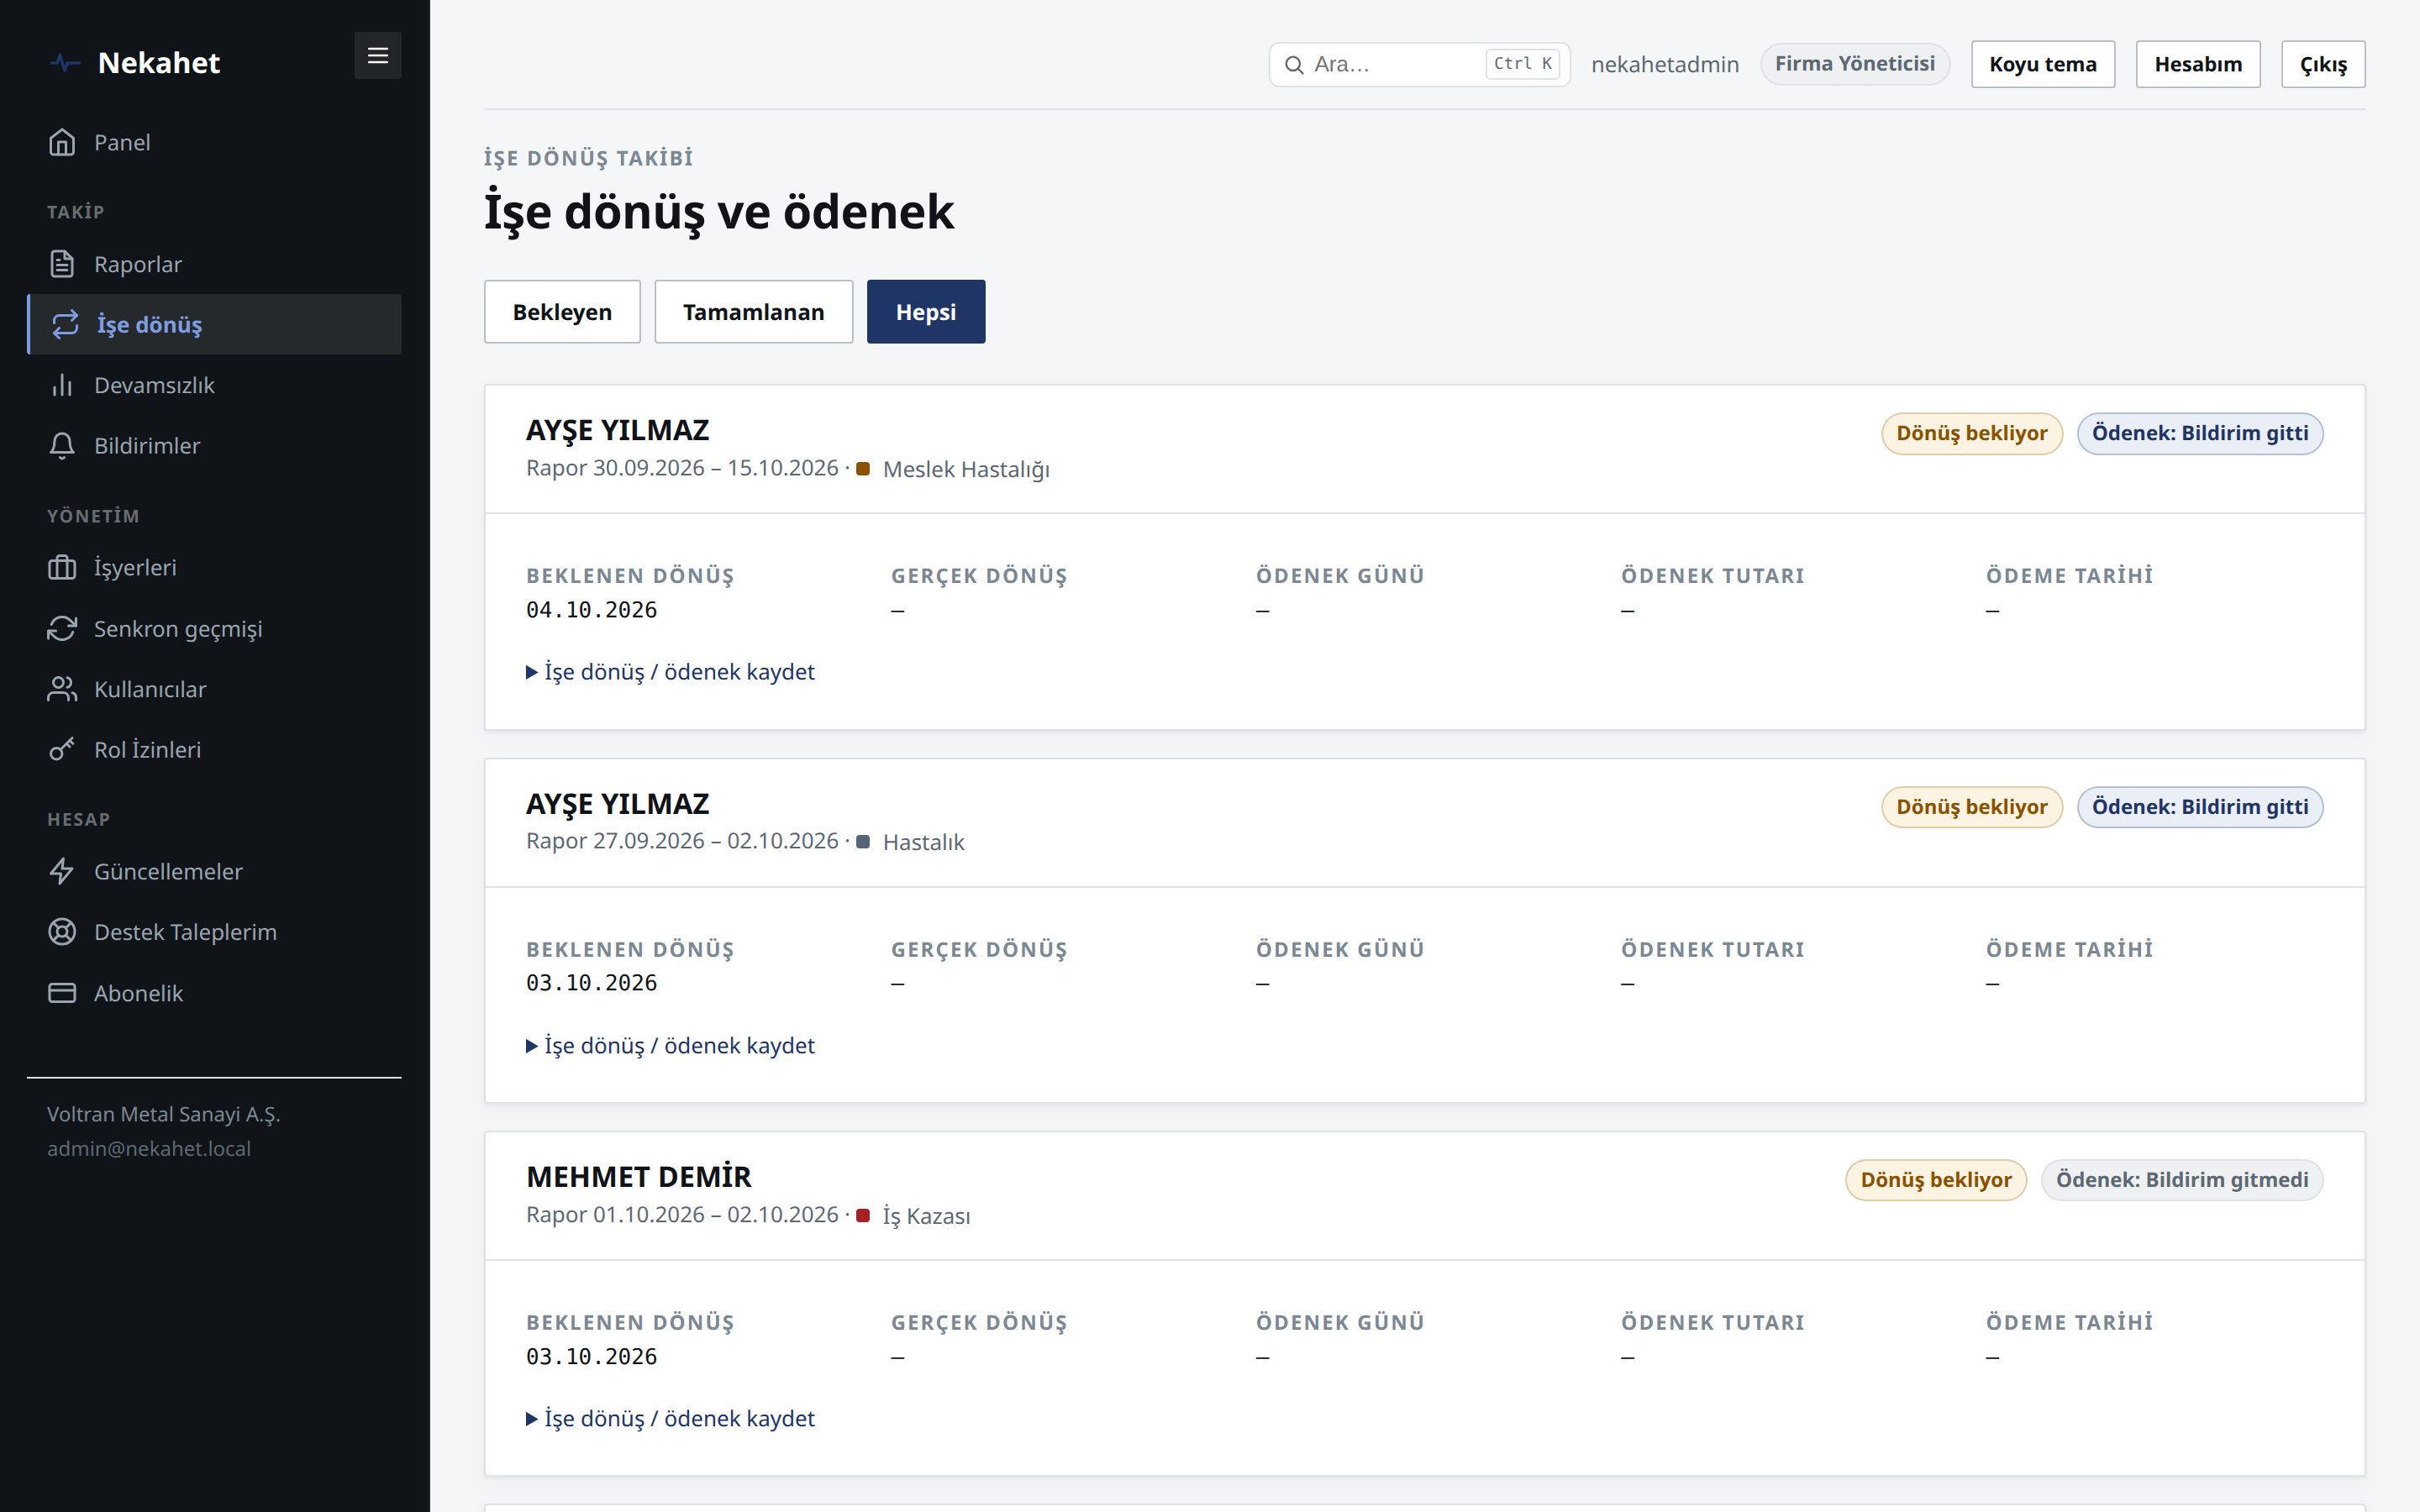The image size is (2420, 1512).
Task: Open Destek Taleplerim lifebuoy icon
Action: pos(62,932)
